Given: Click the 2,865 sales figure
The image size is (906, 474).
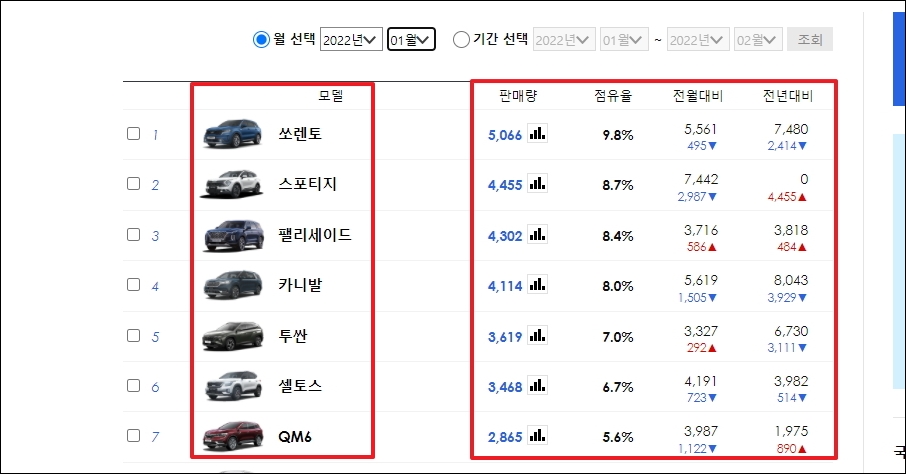Looking at the screenshot, I should coord(505,437).
